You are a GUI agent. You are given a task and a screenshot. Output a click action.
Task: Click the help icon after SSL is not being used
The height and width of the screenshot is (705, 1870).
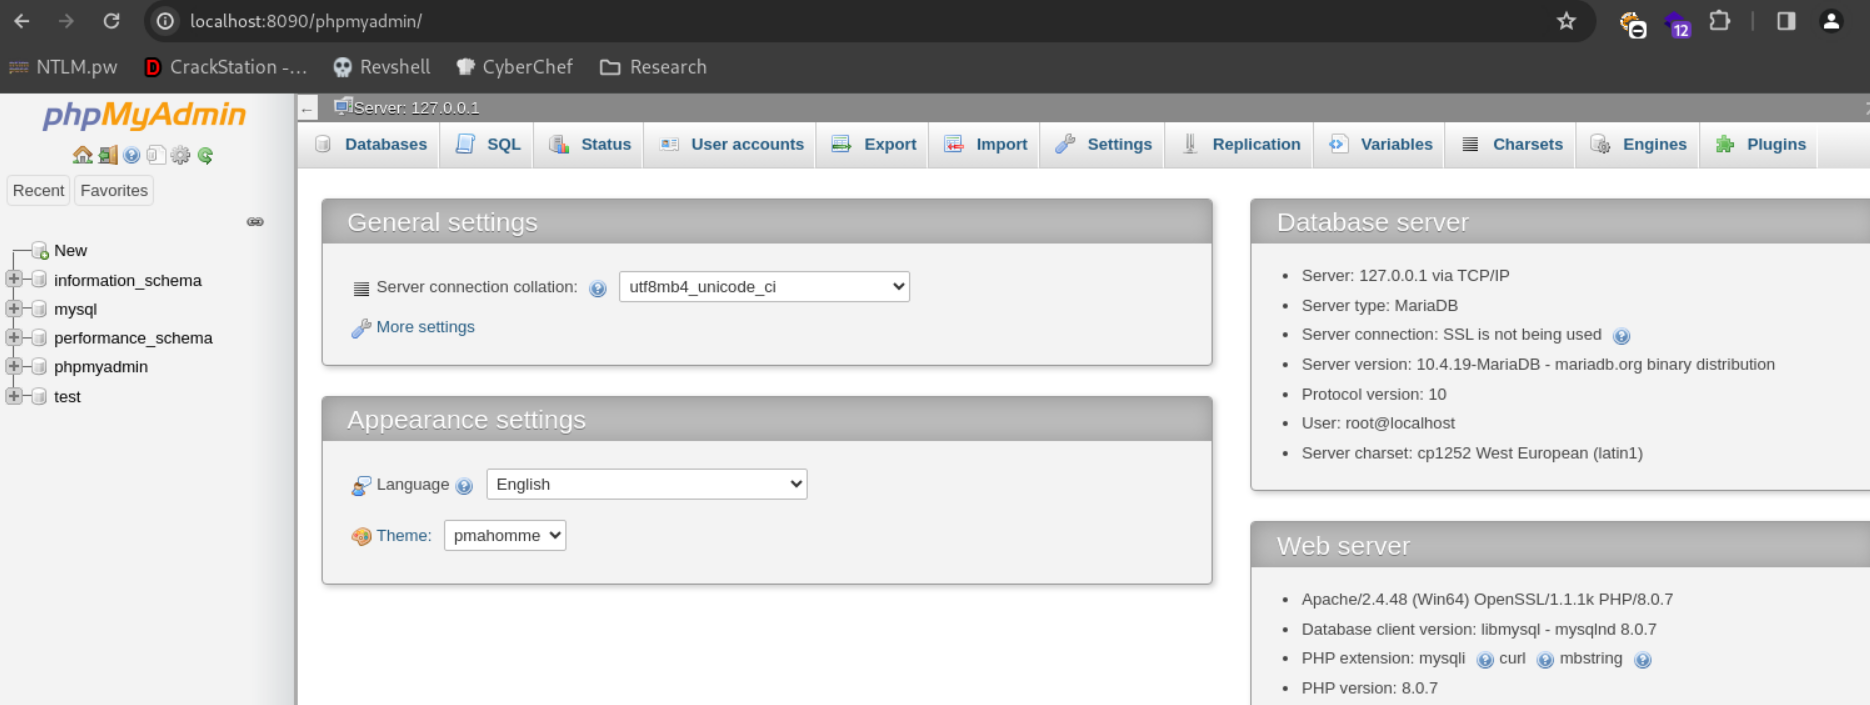tap(1622, 336)
